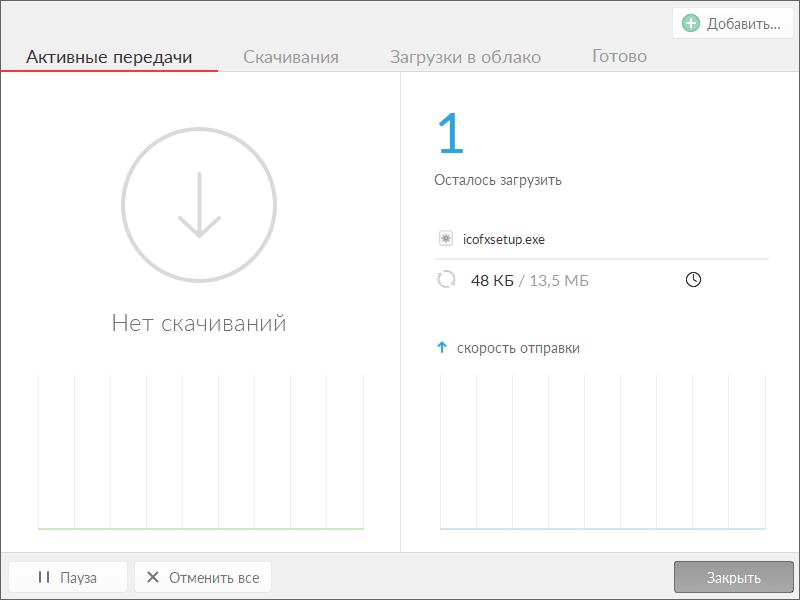Switch to the Активные передачи tab

point(109,57)
